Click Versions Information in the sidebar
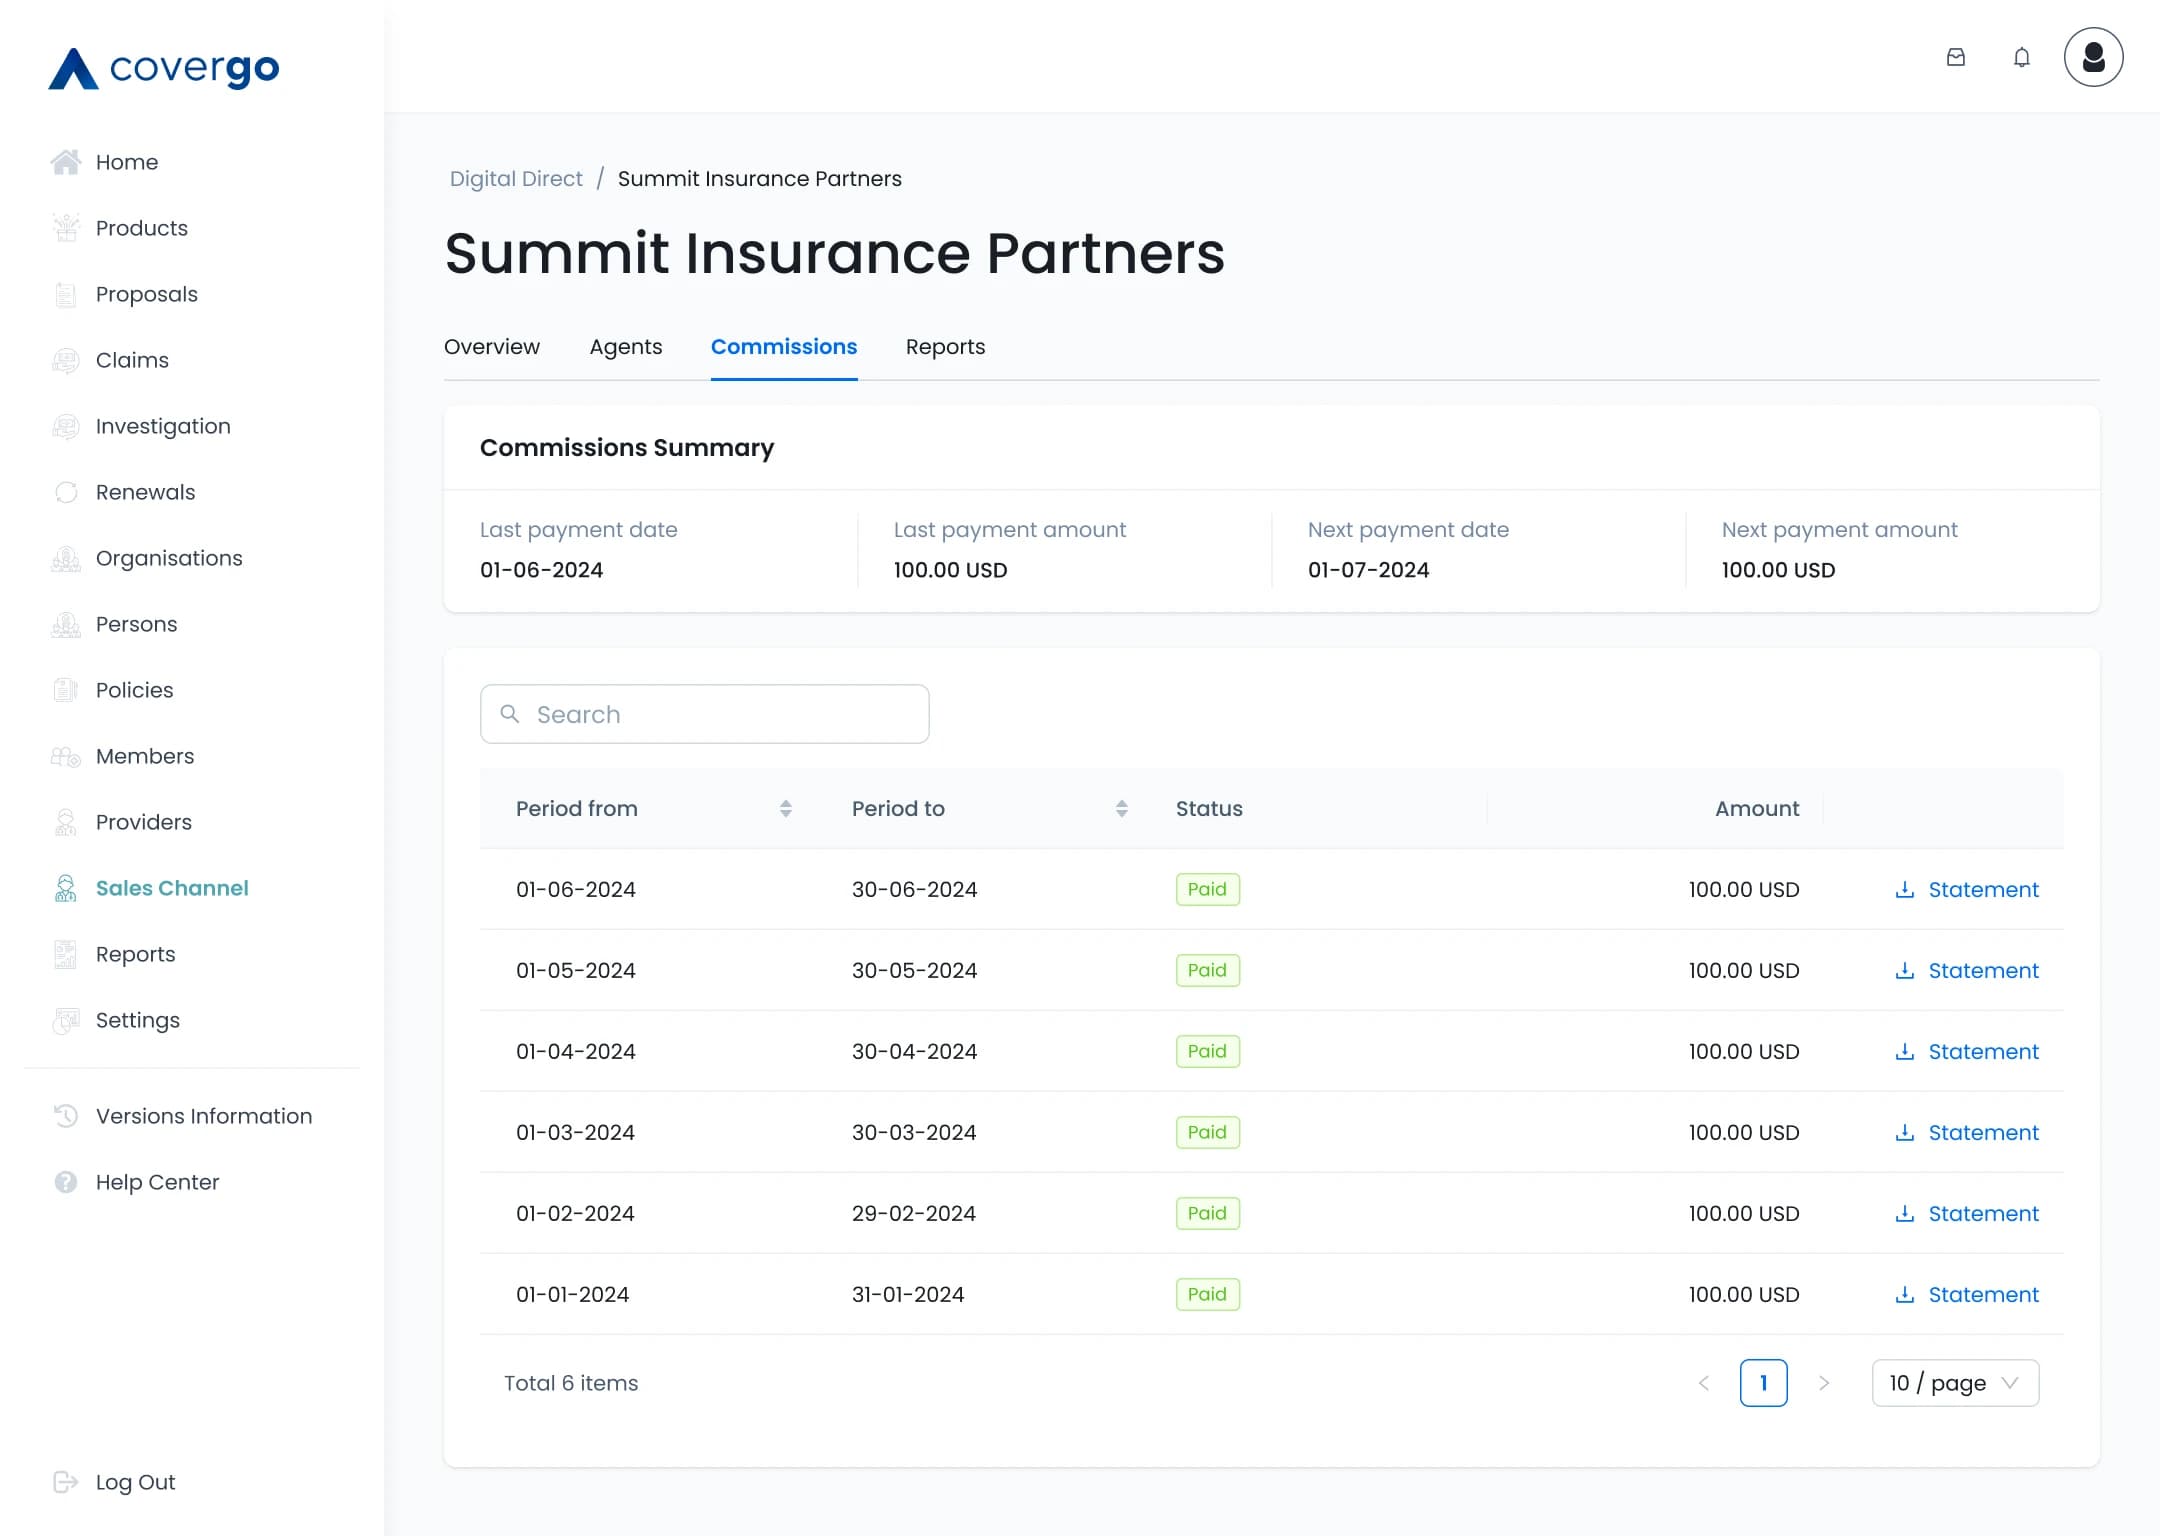This screenshot has height=1536, width=2160. click(x=204, y=1116)
